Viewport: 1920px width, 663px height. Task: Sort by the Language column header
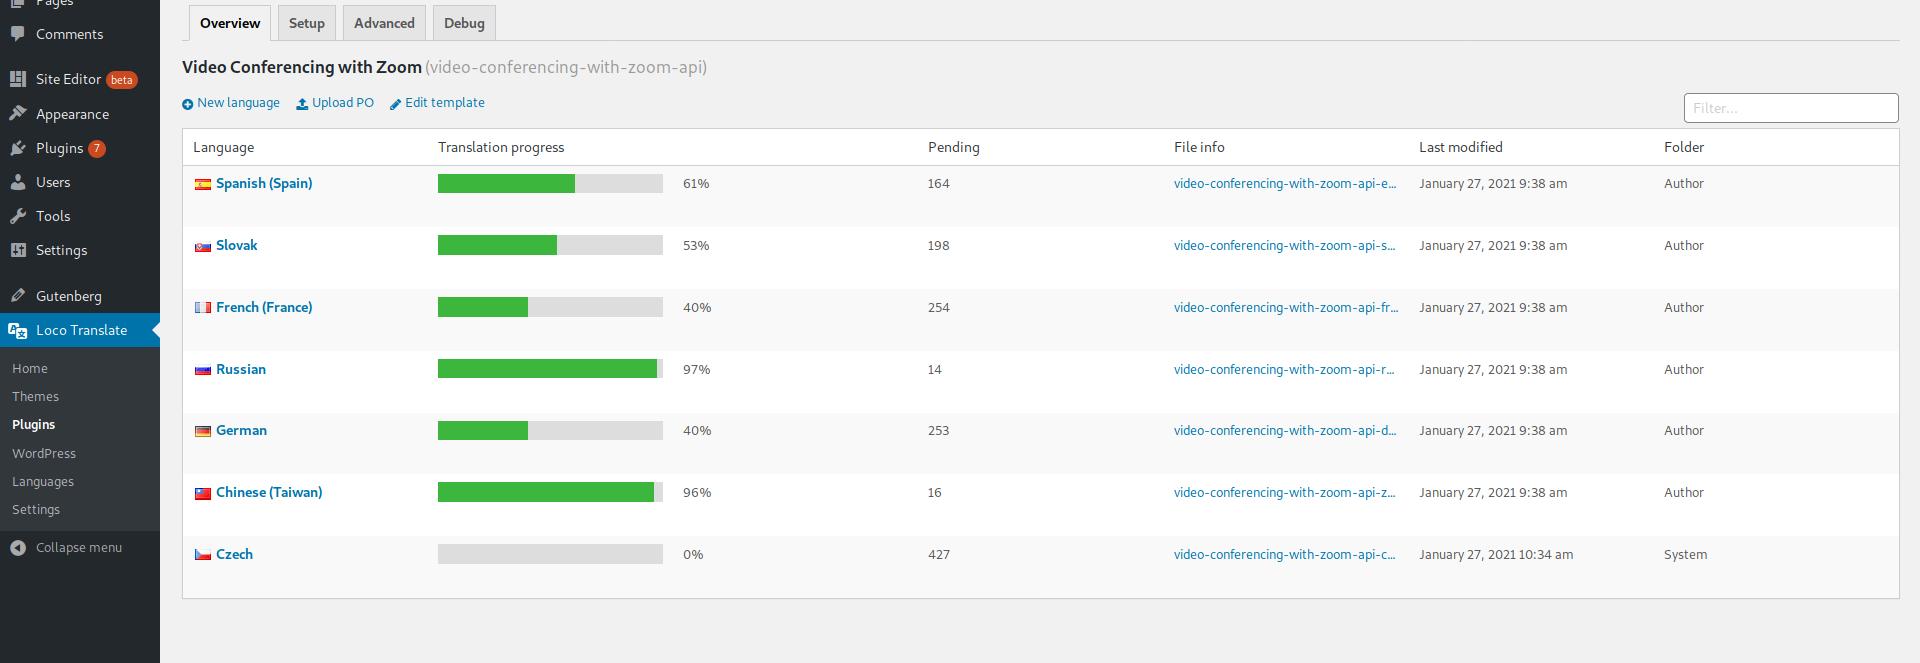[x=223, y=148]
